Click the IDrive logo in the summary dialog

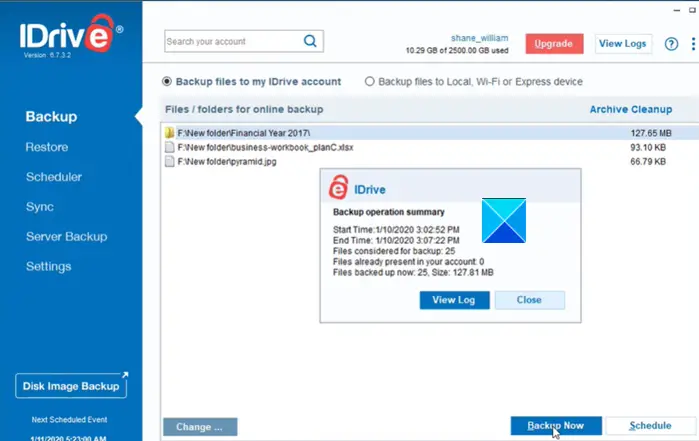tap(338, 187)
